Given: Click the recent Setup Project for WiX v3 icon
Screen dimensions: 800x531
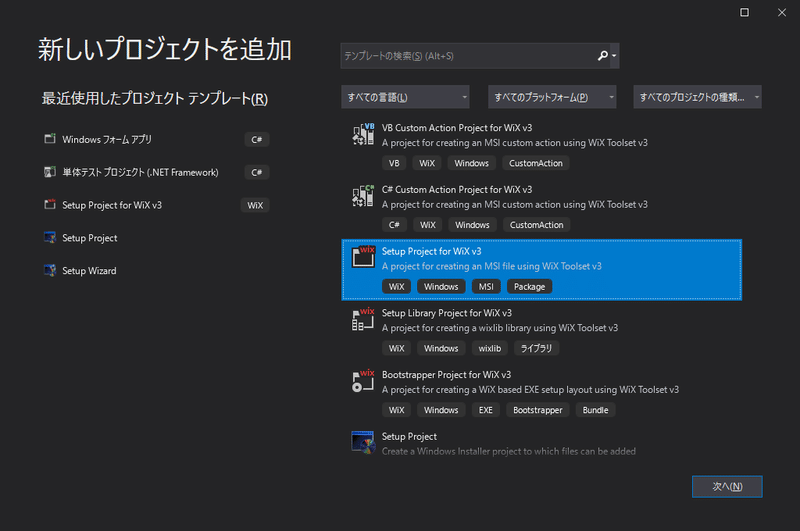Looking at the screenshot, I should click(x=49, y=205).
